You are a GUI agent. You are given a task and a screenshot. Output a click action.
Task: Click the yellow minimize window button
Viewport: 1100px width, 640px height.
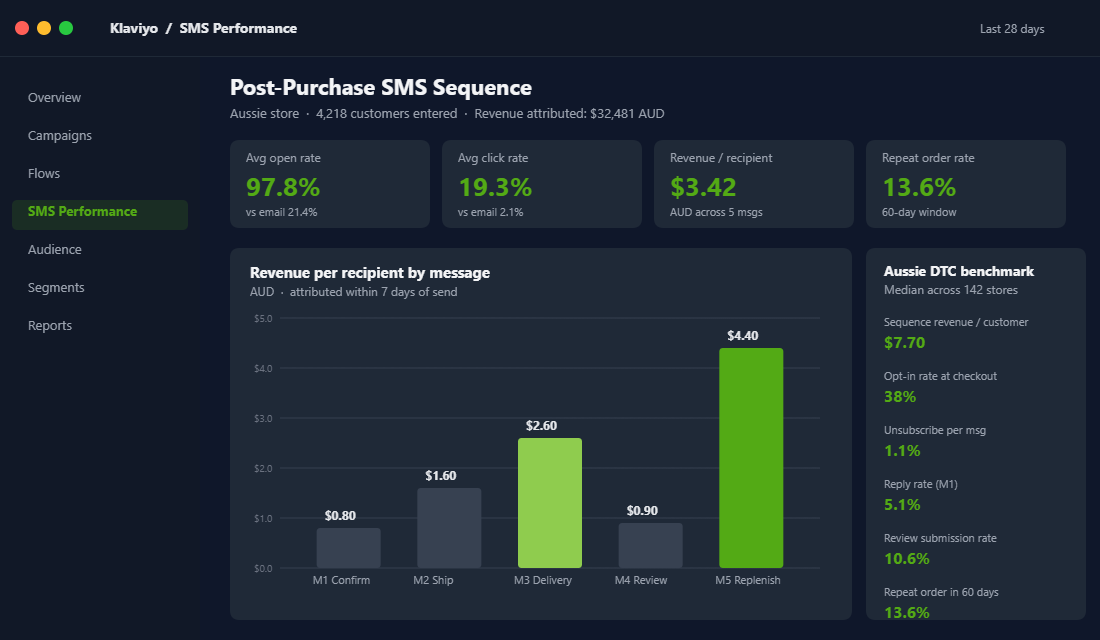pos(44,28)
